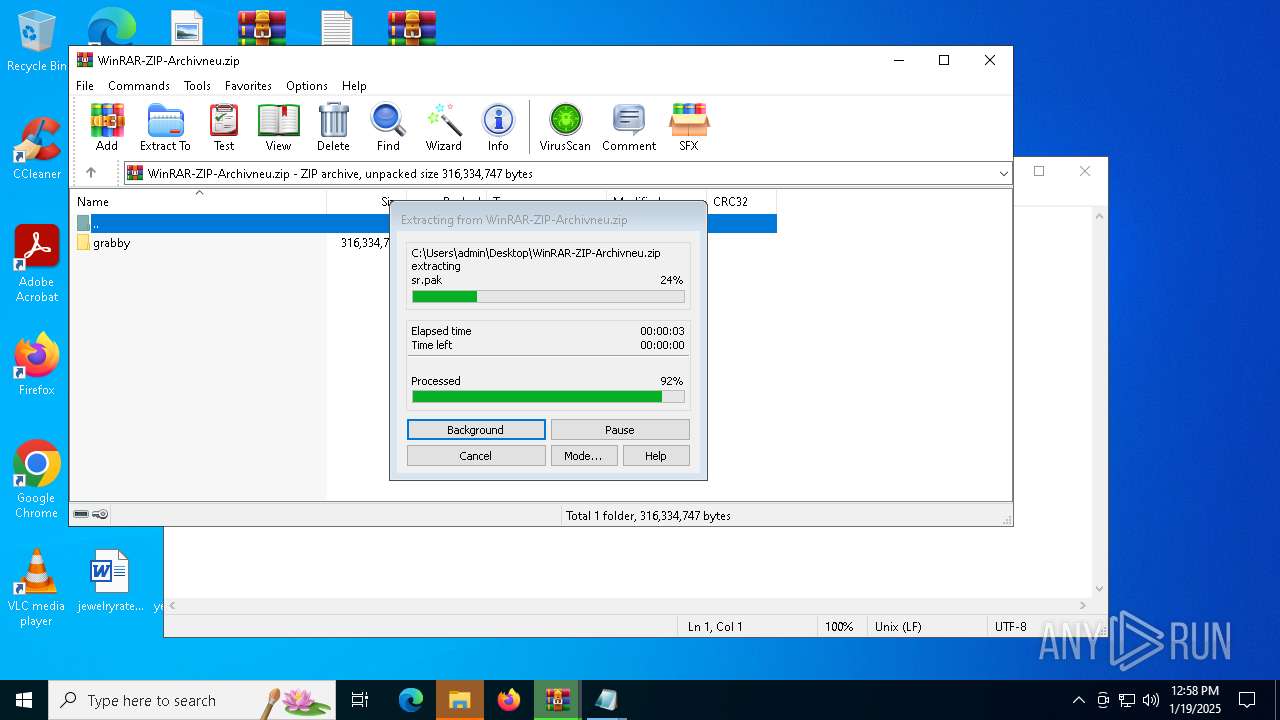Launch the Wizard wand icon
Viewport: 1280px width, 720px height.
[x=443, y=127]
